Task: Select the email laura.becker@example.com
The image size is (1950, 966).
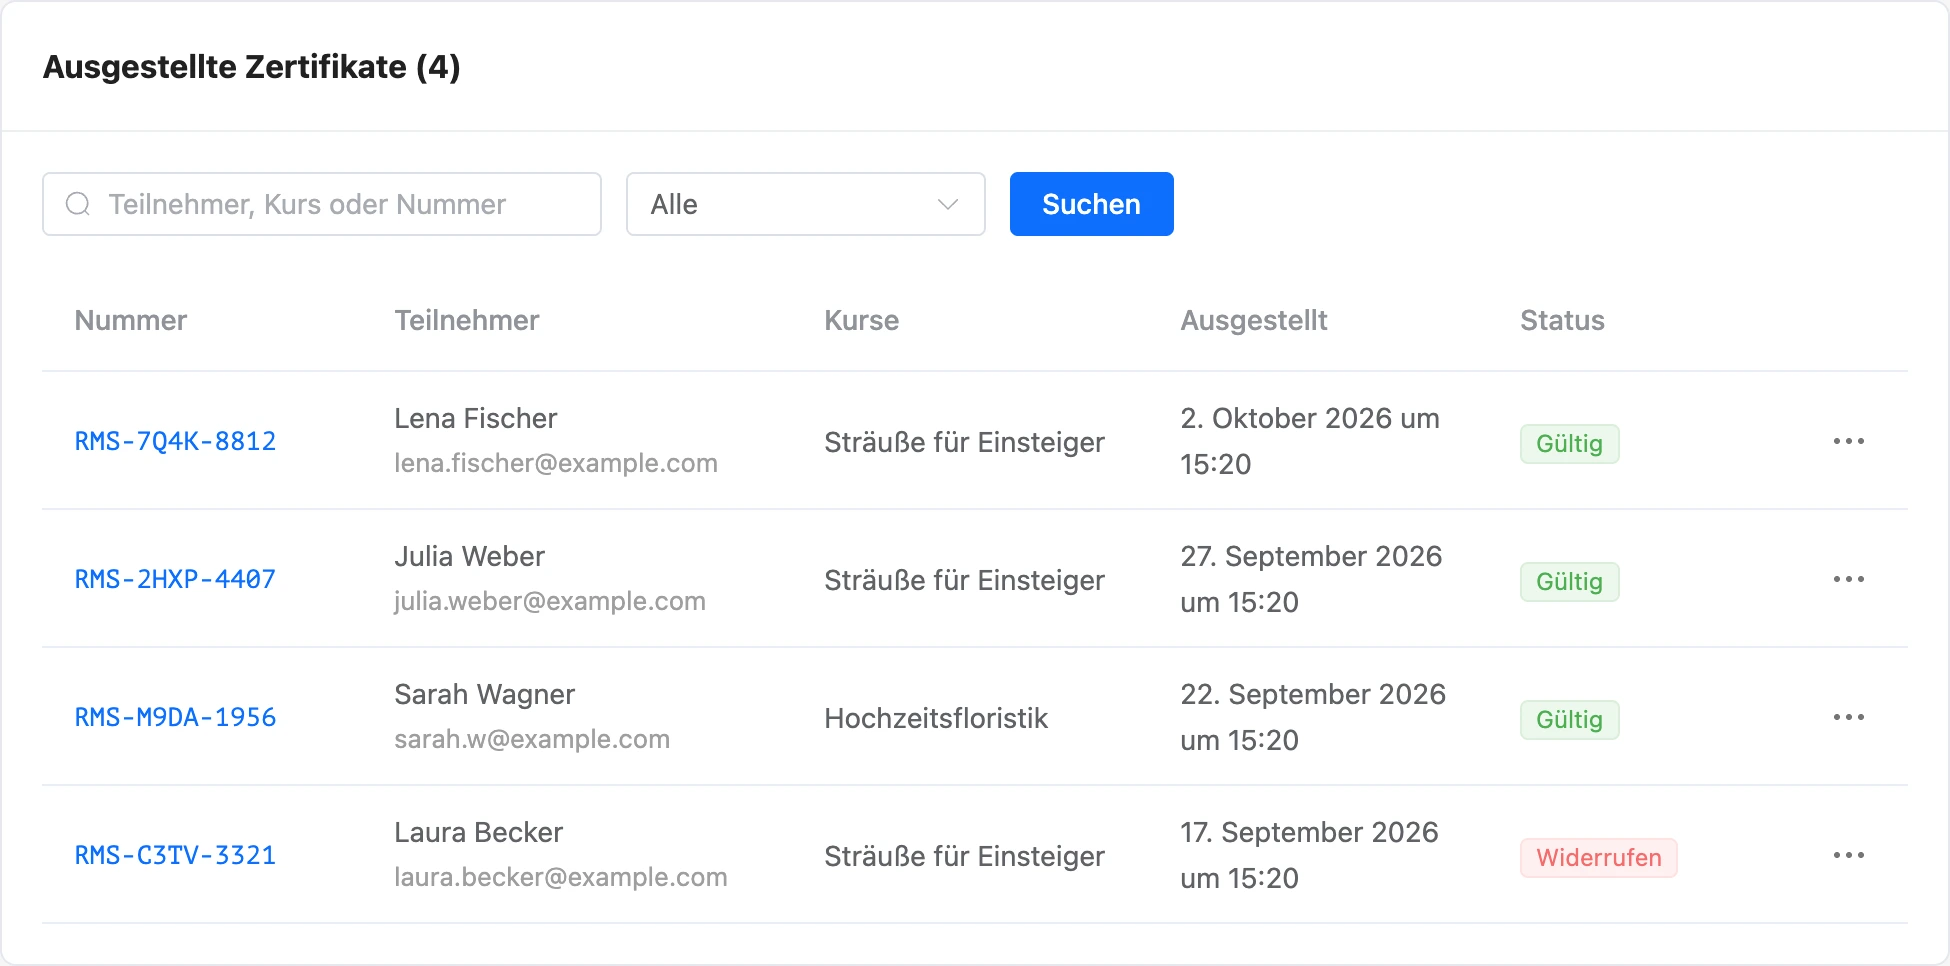Action: pyautogui.click(x=561, y=877)
